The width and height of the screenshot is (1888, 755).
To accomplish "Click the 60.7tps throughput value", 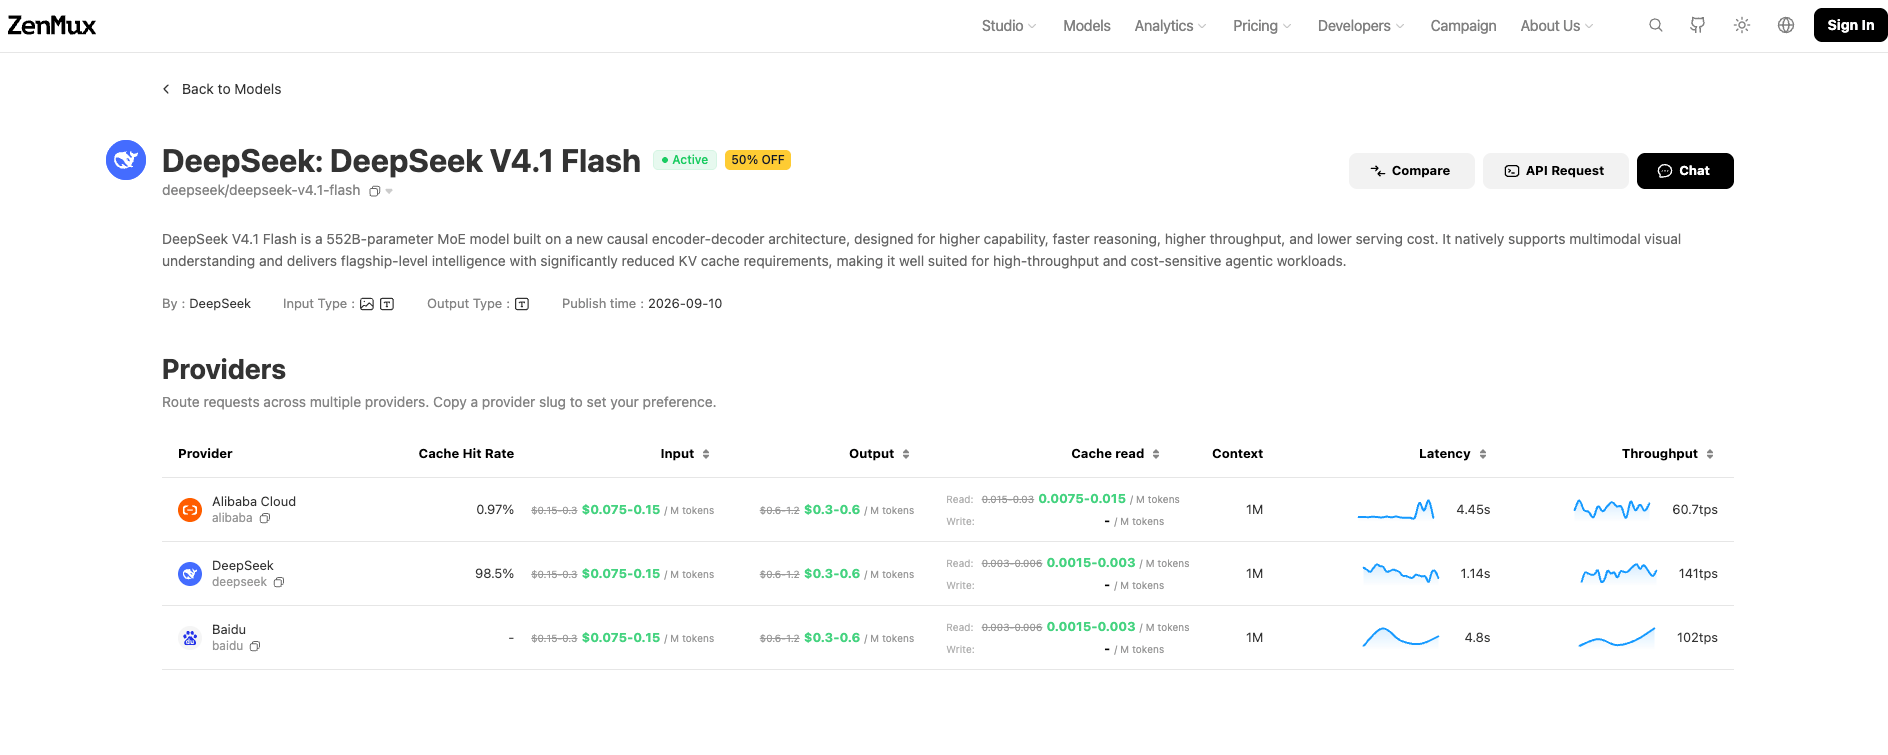I will coord(1695,510).
